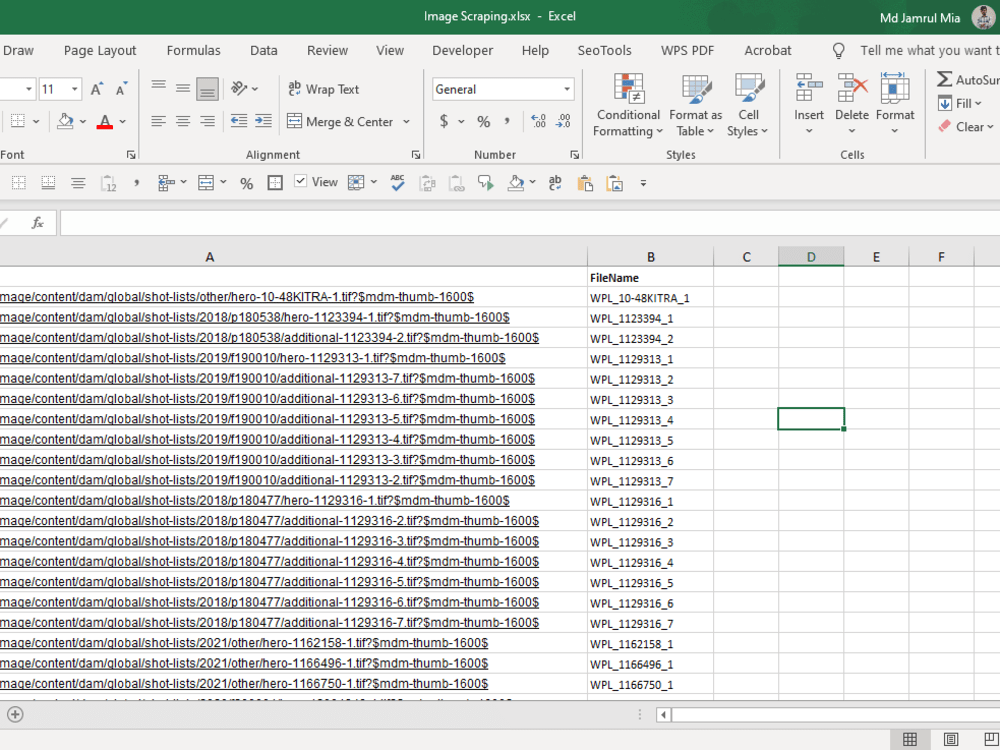The width and height of the screenshot is (1000, 750).
Task: Switch to the Formulas tab
Action: point(193,50)
